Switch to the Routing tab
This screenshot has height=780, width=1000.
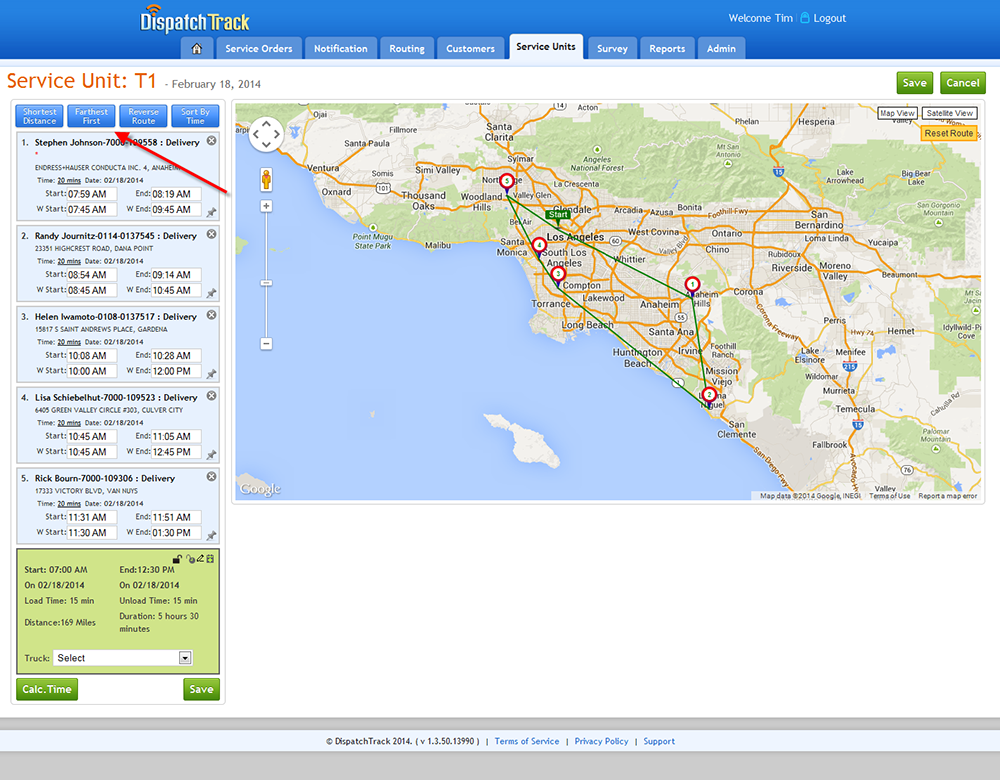tap(406, 47)
